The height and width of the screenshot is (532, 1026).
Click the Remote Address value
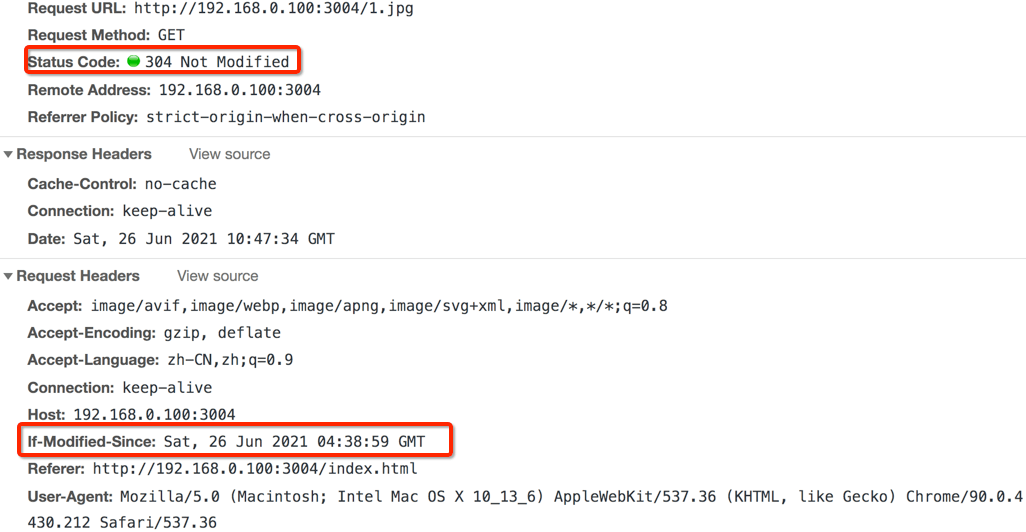pyautogui.click(x=239, y=90)
